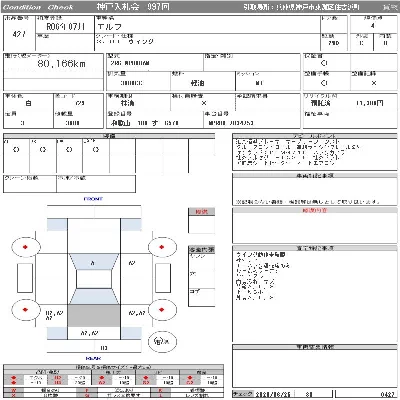Click the 80,166km mileage field

pos(61,64)
